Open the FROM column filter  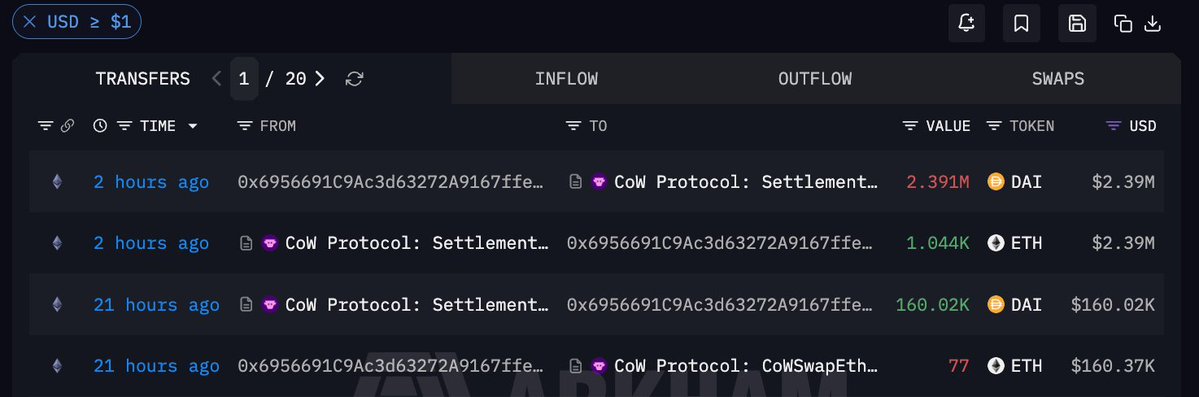245,125
